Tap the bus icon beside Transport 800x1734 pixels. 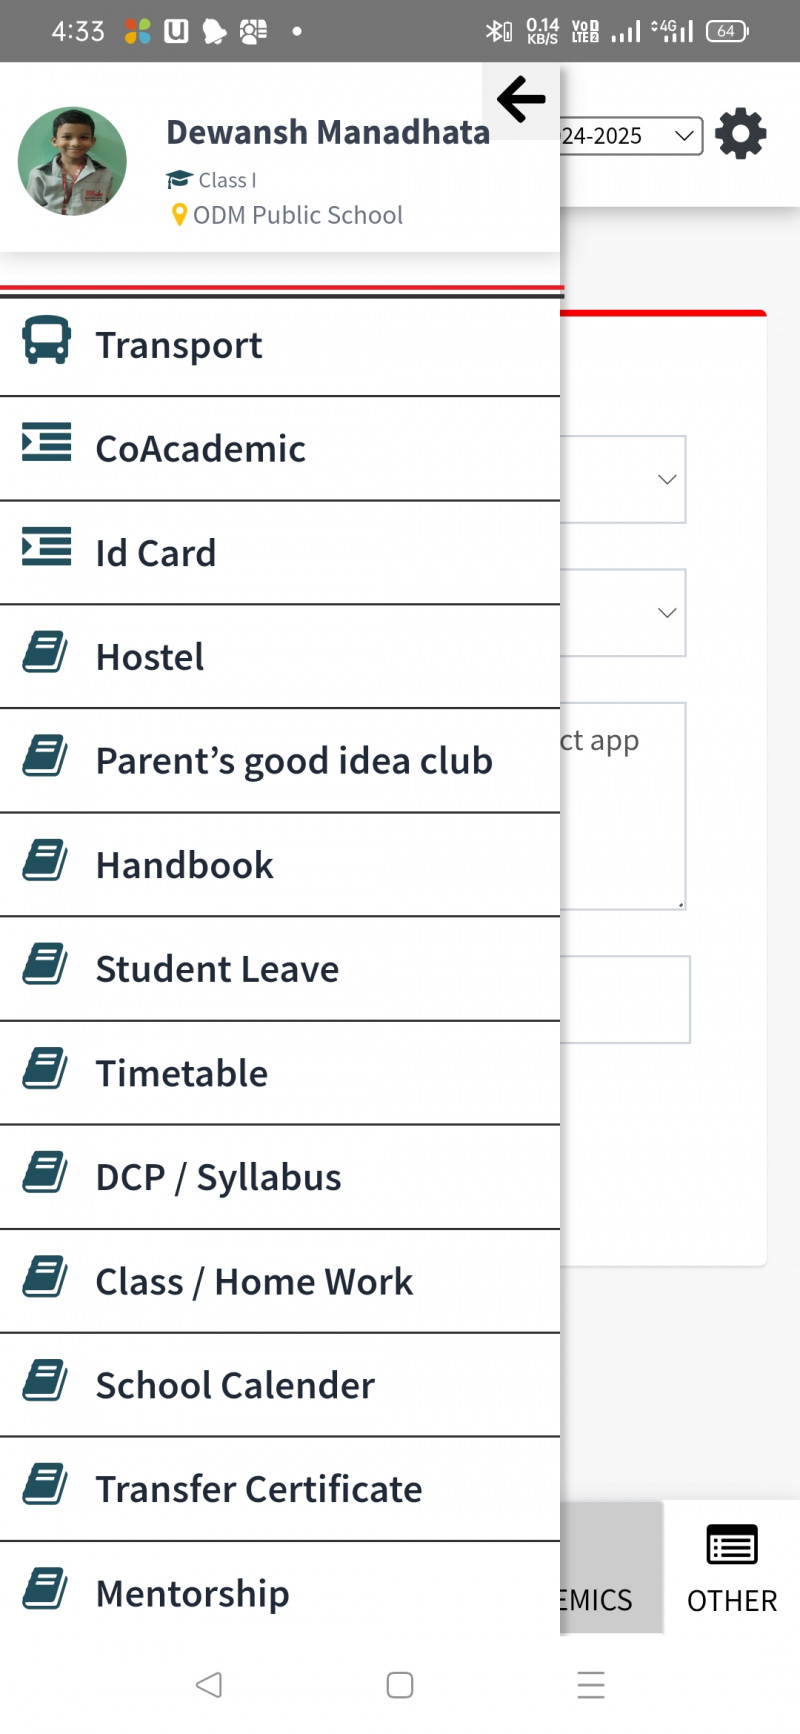46,341
